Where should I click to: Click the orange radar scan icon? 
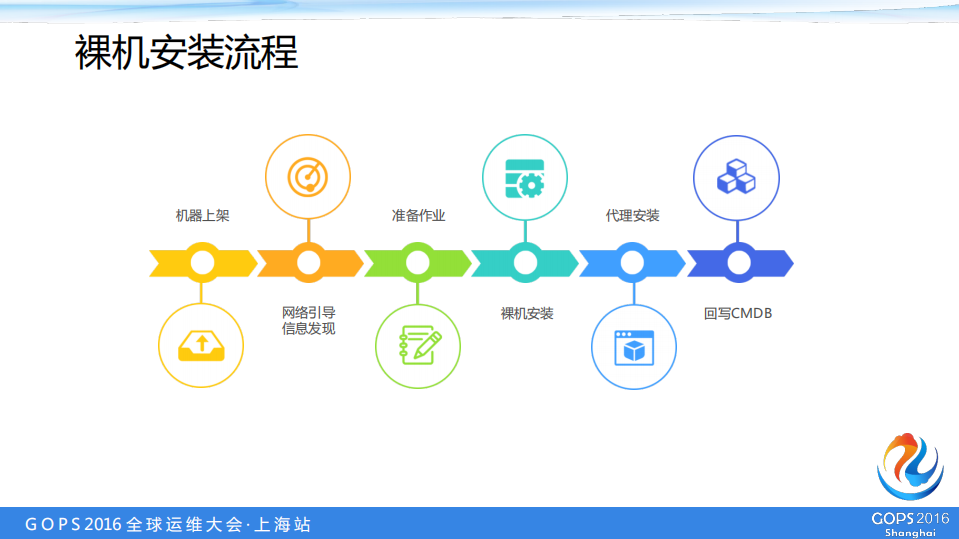pyautogui.click(x=308, y=177)
